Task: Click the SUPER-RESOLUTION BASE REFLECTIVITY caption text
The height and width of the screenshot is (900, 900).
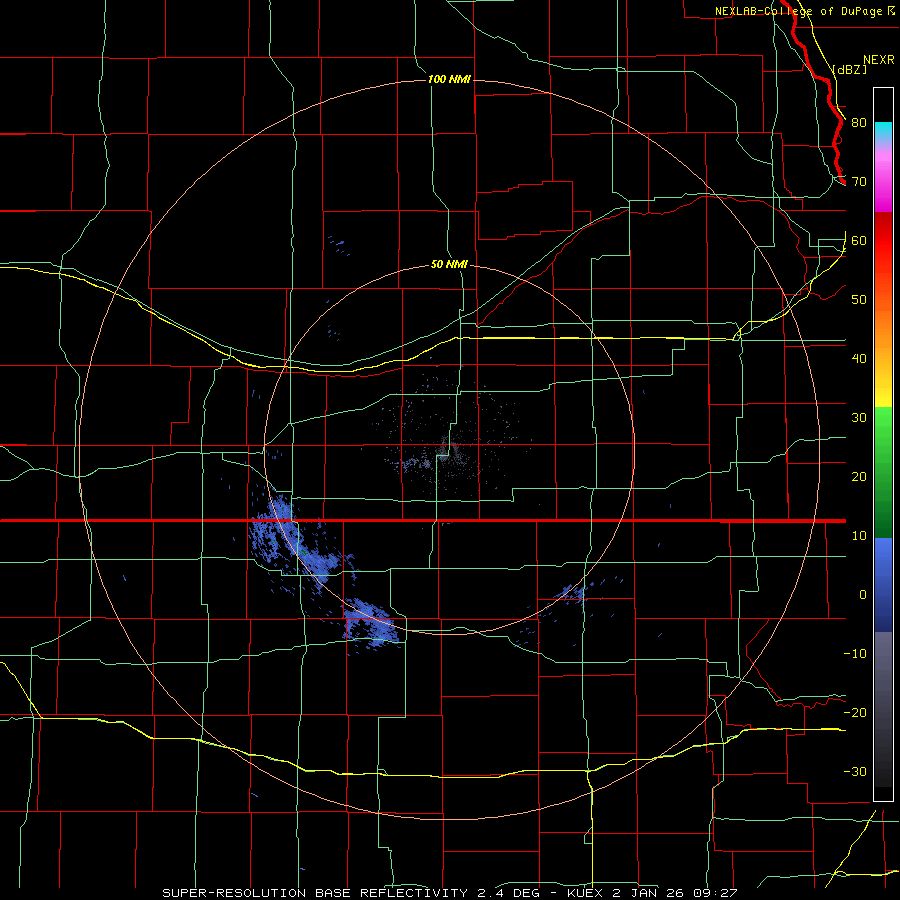Action: (x=315, y=893)
